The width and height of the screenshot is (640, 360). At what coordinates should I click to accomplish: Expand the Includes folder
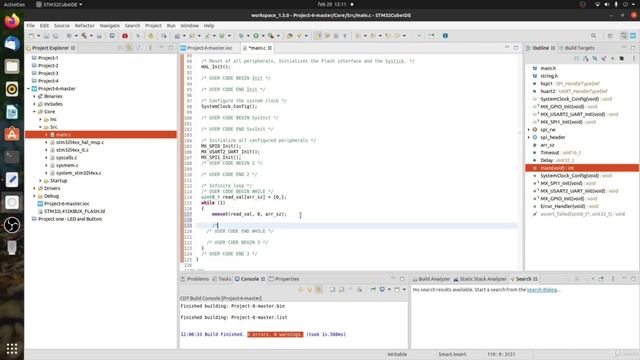click(34, 104)
